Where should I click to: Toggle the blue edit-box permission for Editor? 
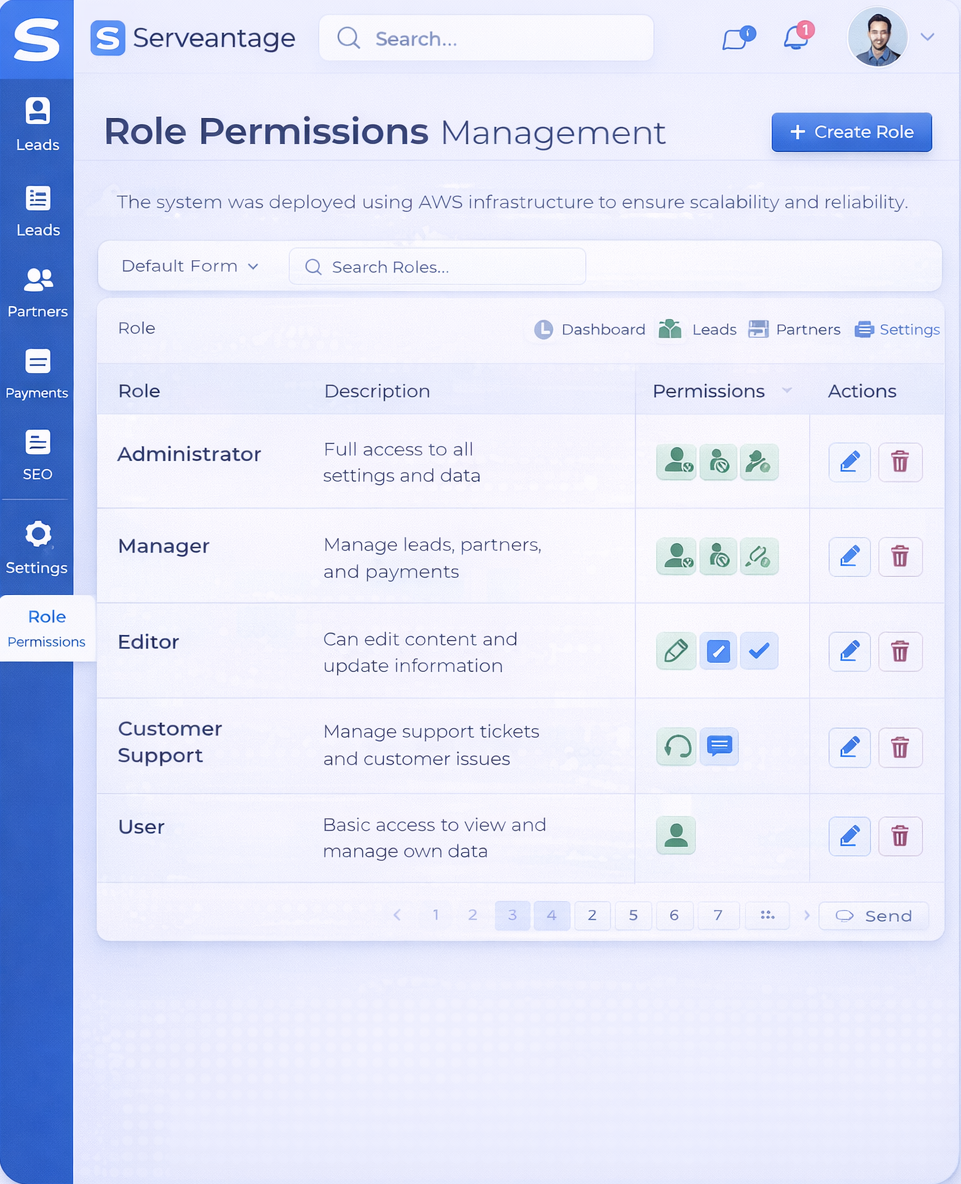718,652
